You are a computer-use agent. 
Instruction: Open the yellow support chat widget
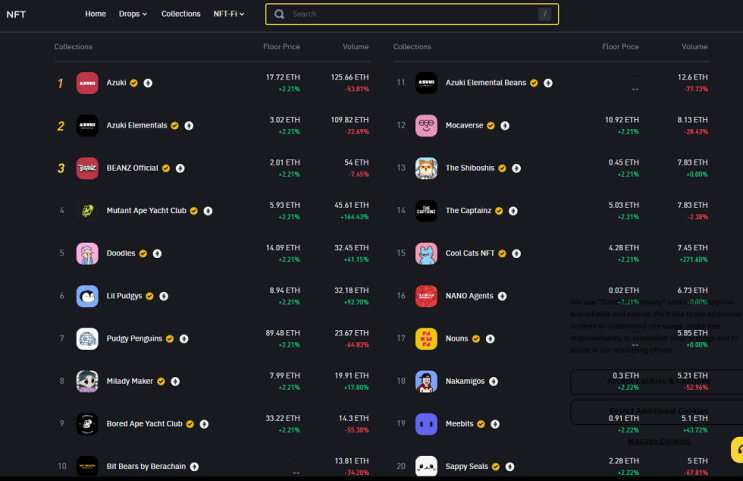[x=737, y=449]
